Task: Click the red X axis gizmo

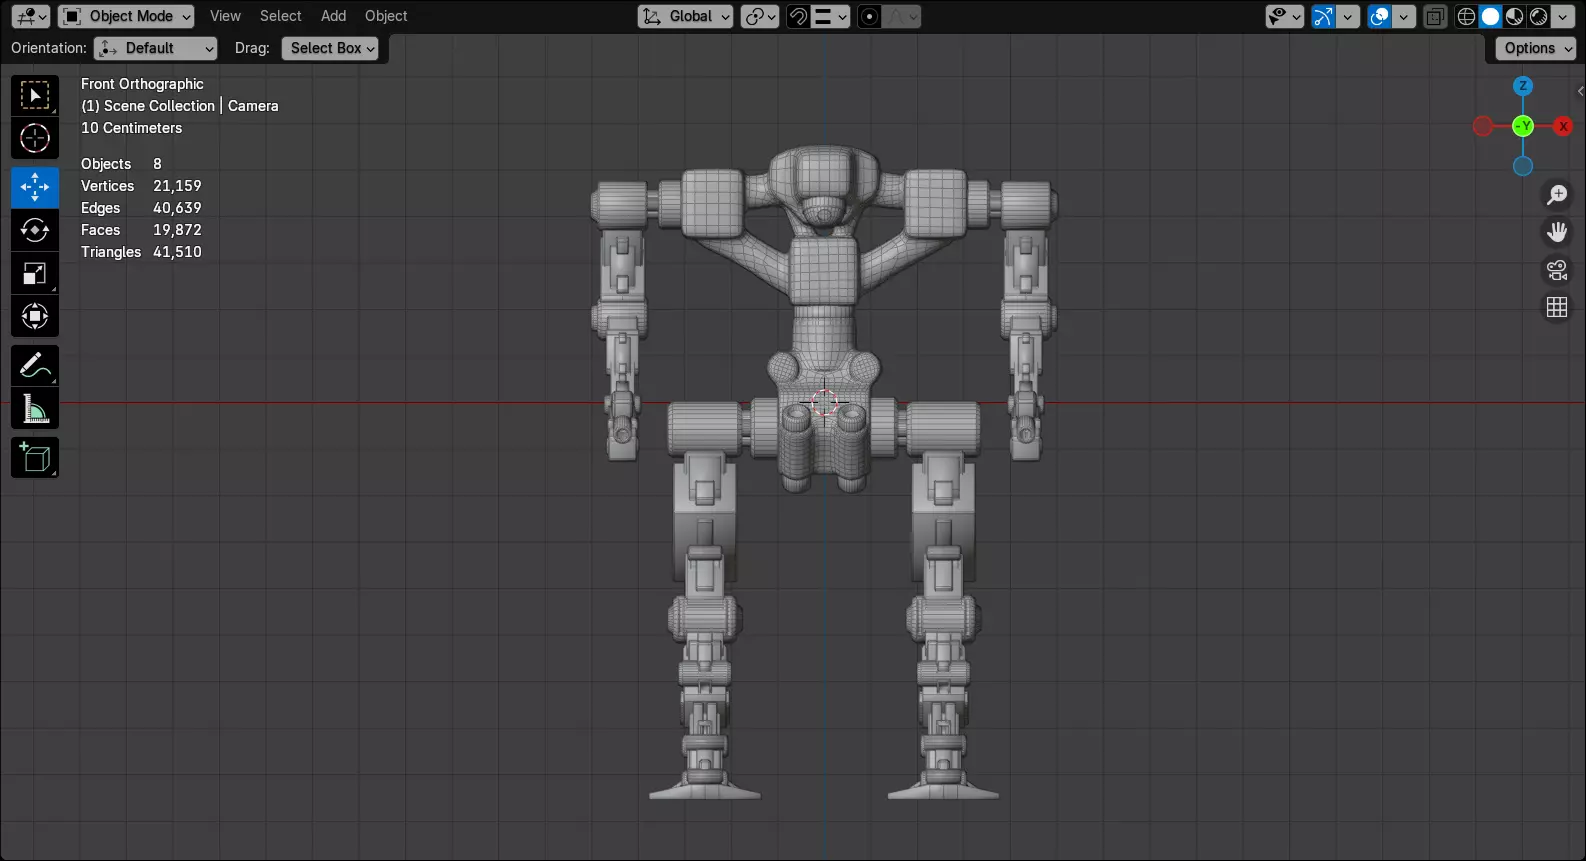Action: coord(1563,126)
